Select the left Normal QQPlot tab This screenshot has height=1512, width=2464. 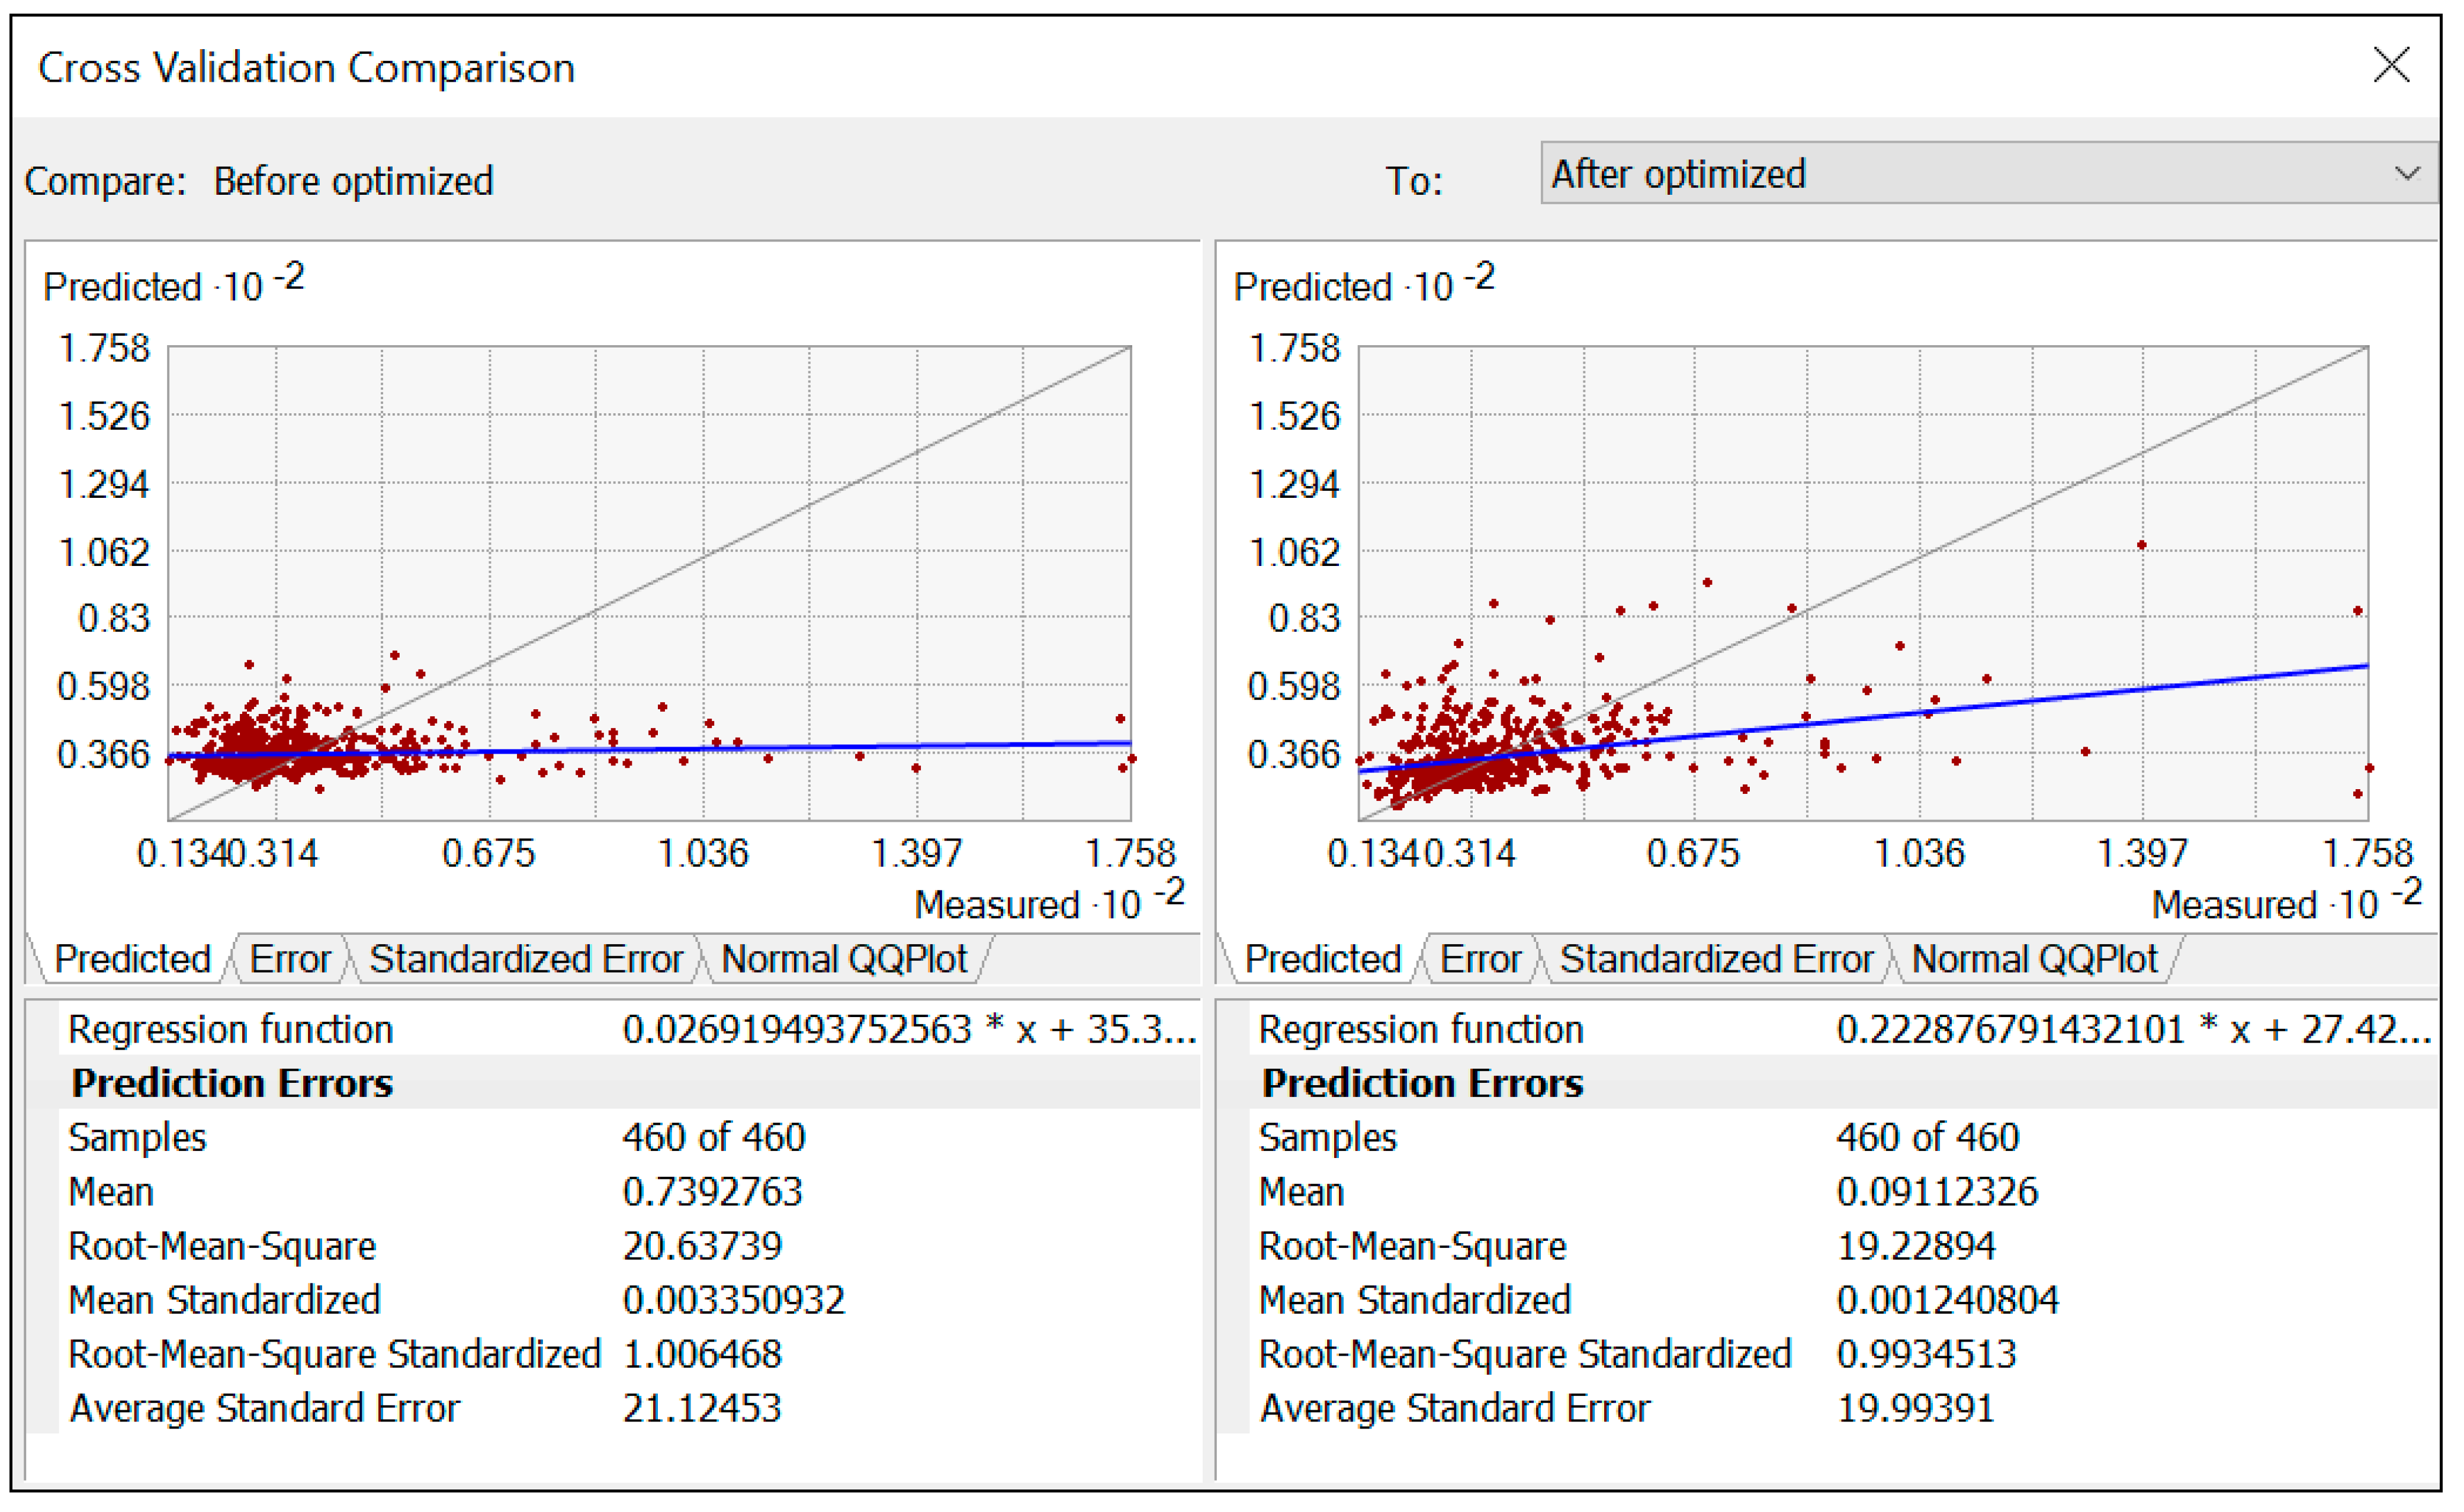pyautogui.click(x=844, y=959)
